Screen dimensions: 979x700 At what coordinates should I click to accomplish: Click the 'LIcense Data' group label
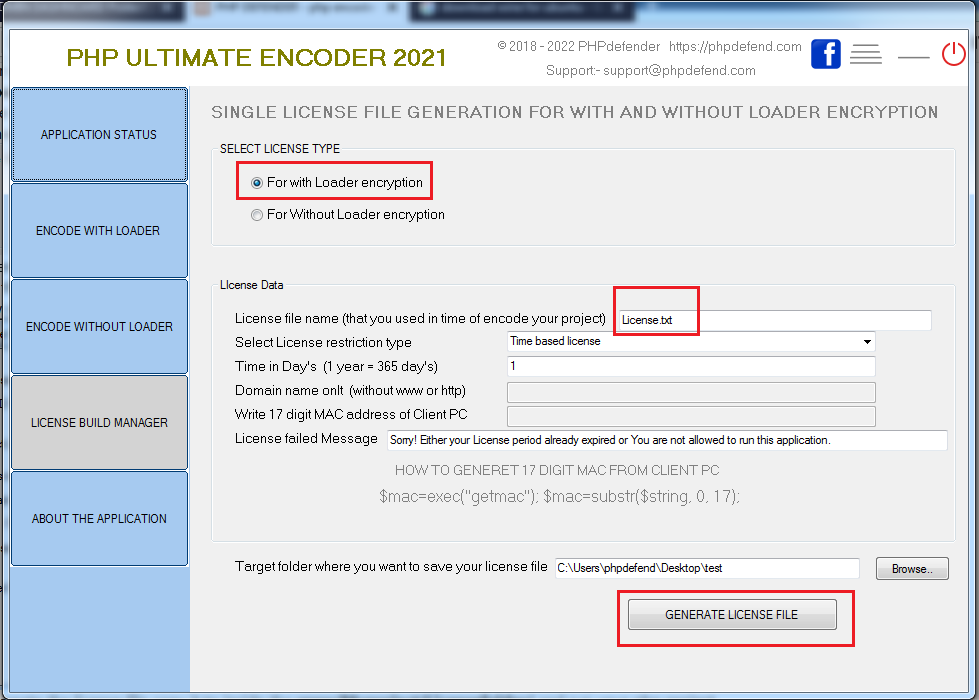coord(252,285)
